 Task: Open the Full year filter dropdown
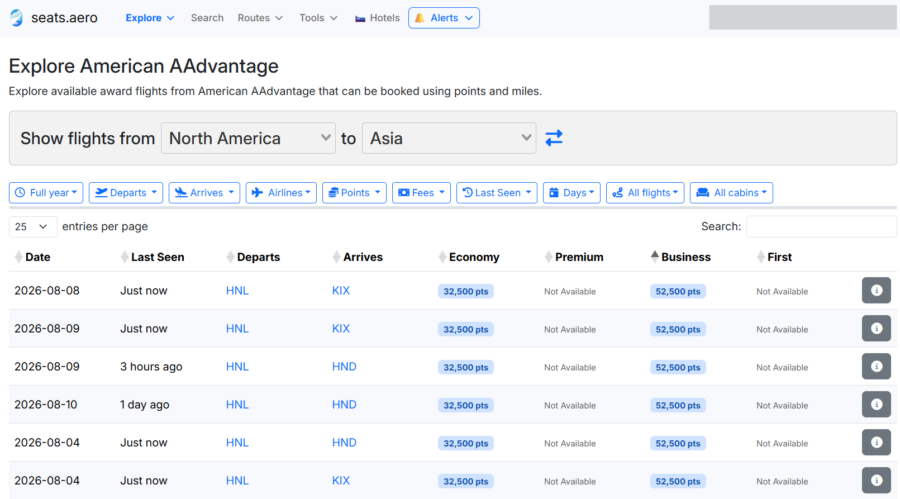click(46, 193)
